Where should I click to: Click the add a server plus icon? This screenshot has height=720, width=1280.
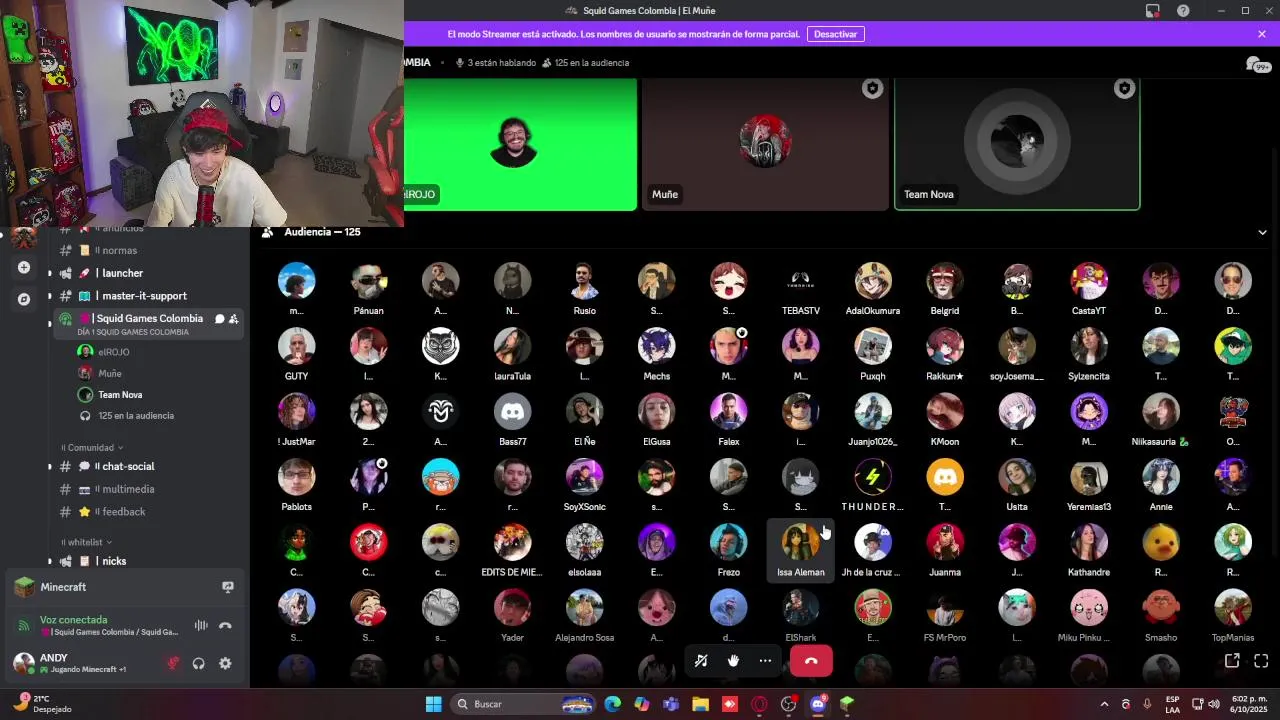pos(24,267)
